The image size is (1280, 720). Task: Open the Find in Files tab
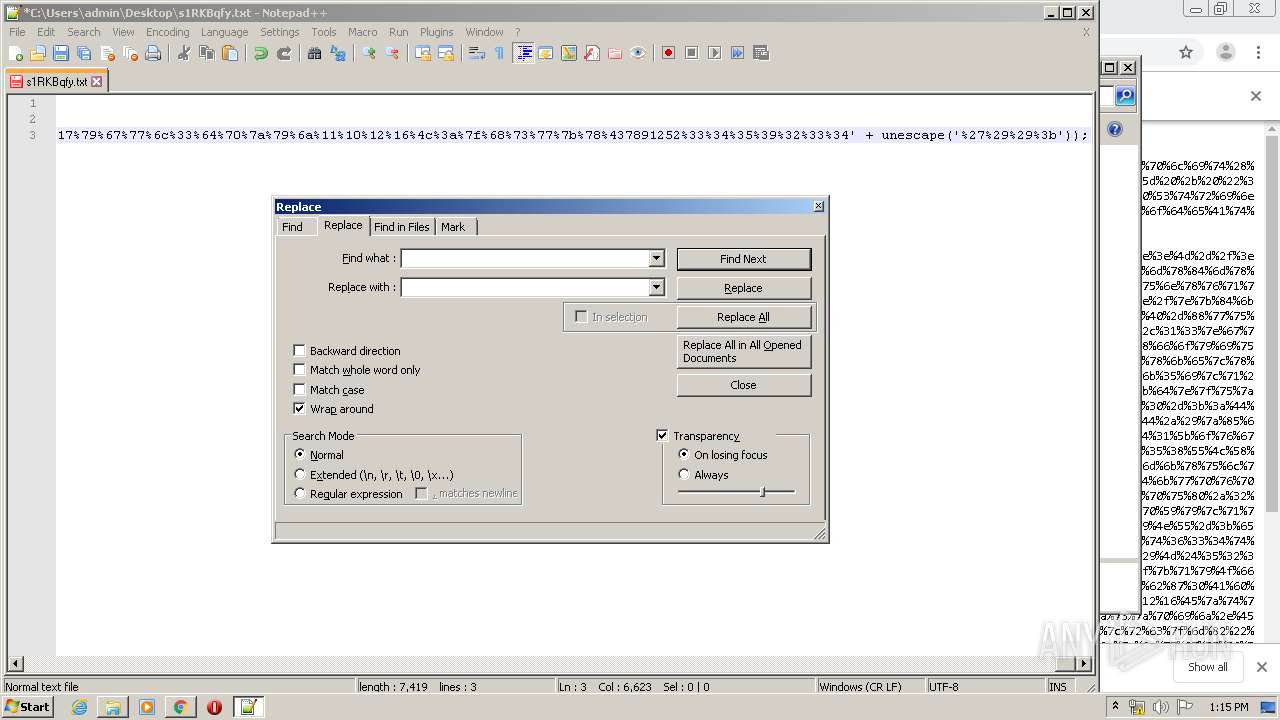(401, 227)
